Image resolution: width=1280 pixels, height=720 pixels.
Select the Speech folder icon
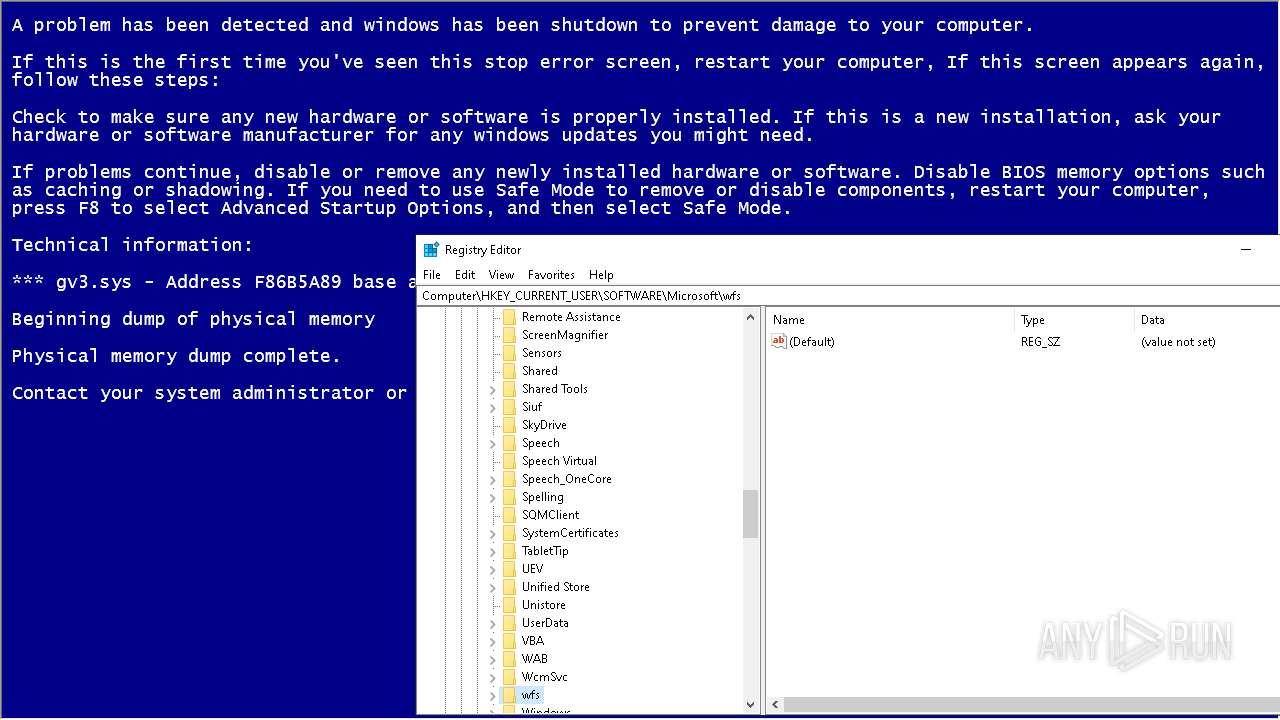(509, 443)
